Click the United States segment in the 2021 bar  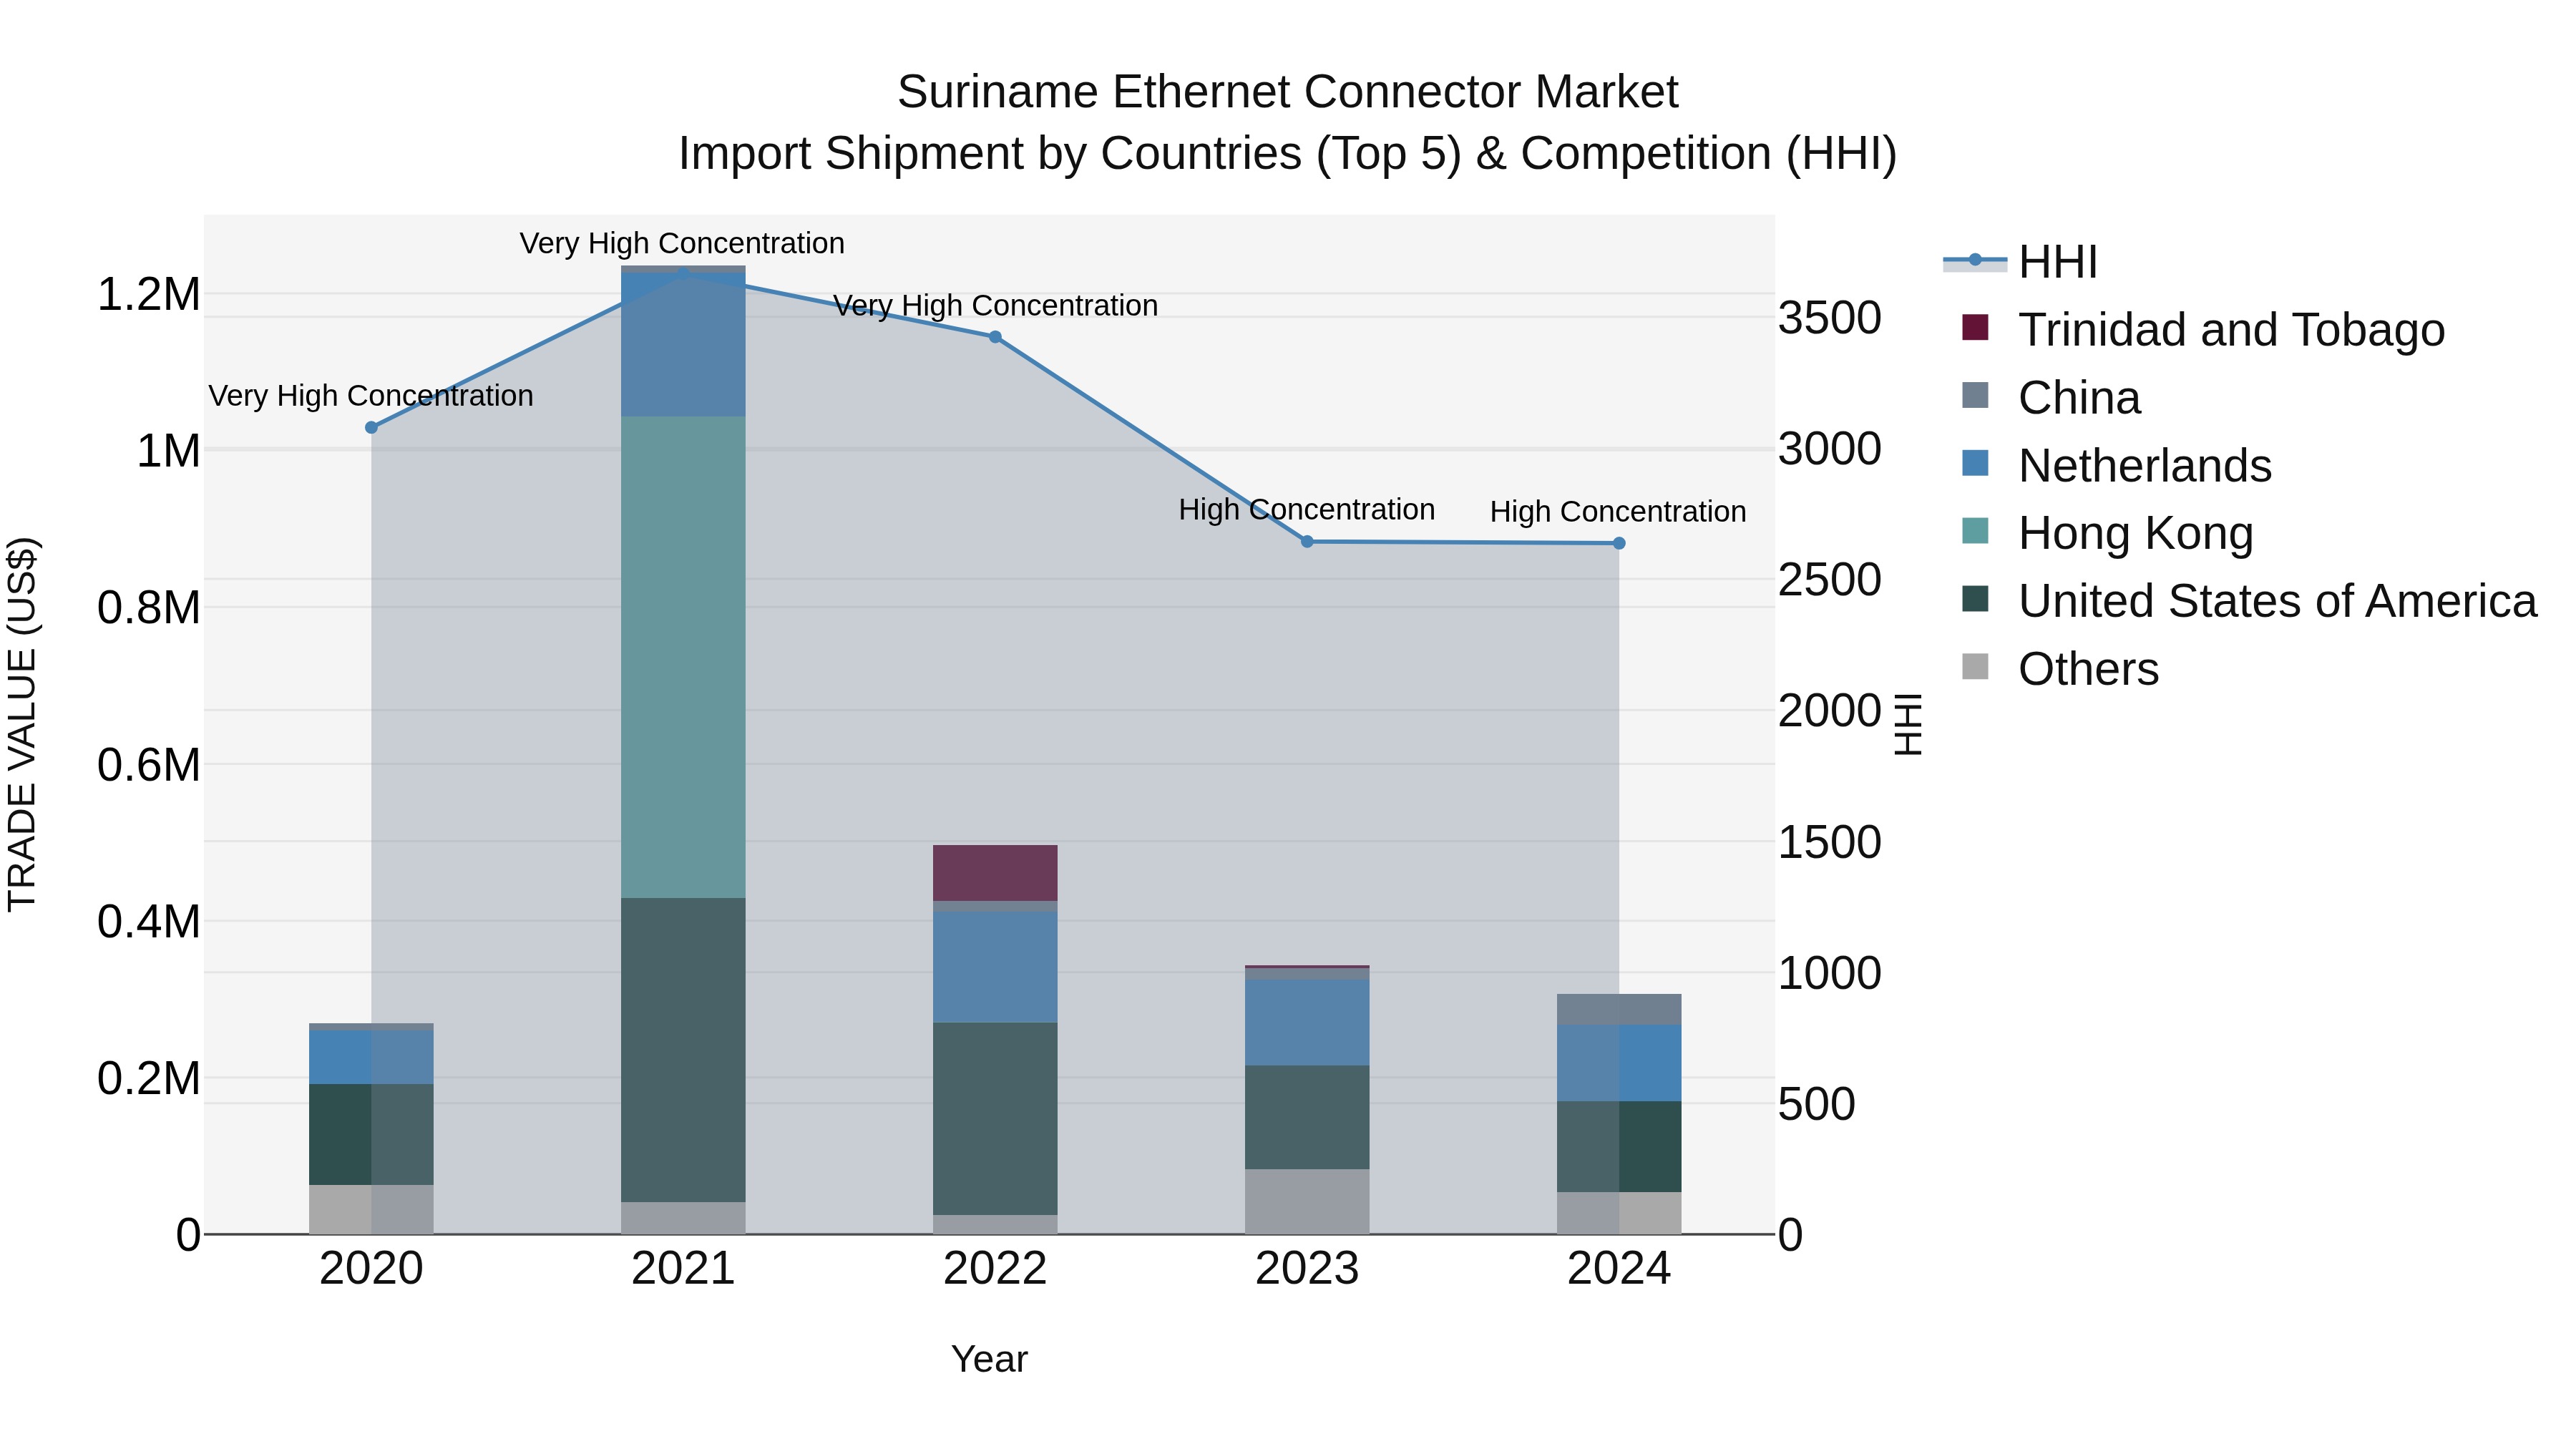(x=683, y=1050)
